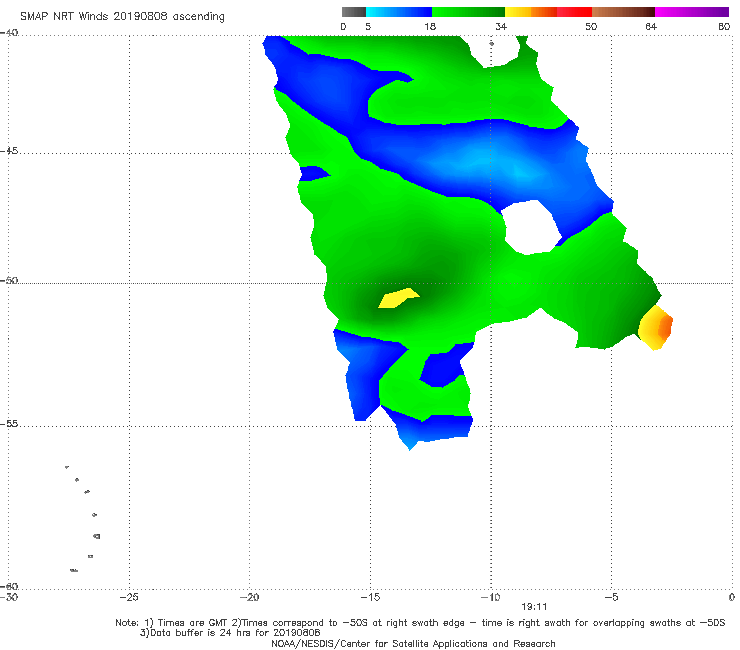Click the title text 'SMAP NRT Winds 20190808 ascending'
The image size is (740, 650).
pyautogui.click(x=122, y=16)
